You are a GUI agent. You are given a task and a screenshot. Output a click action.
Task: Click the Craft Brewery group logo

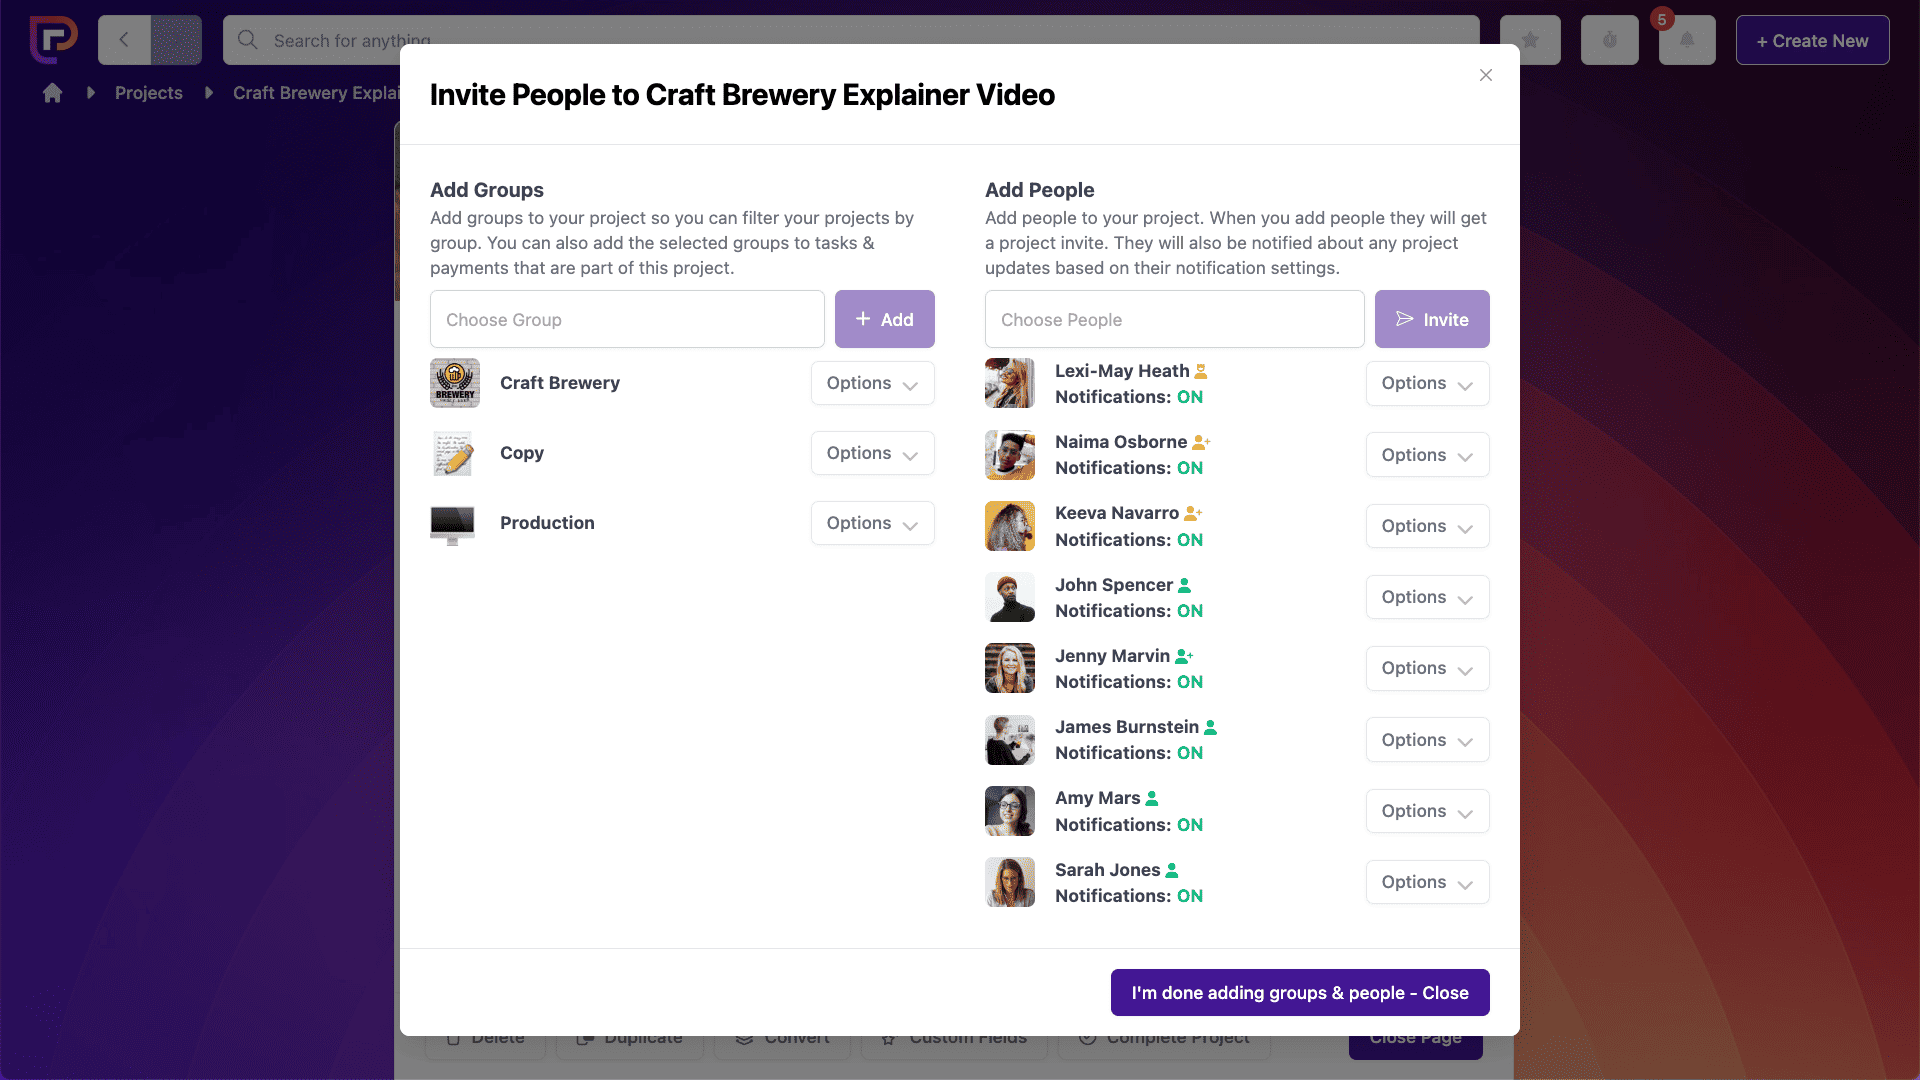coord(455,383)
